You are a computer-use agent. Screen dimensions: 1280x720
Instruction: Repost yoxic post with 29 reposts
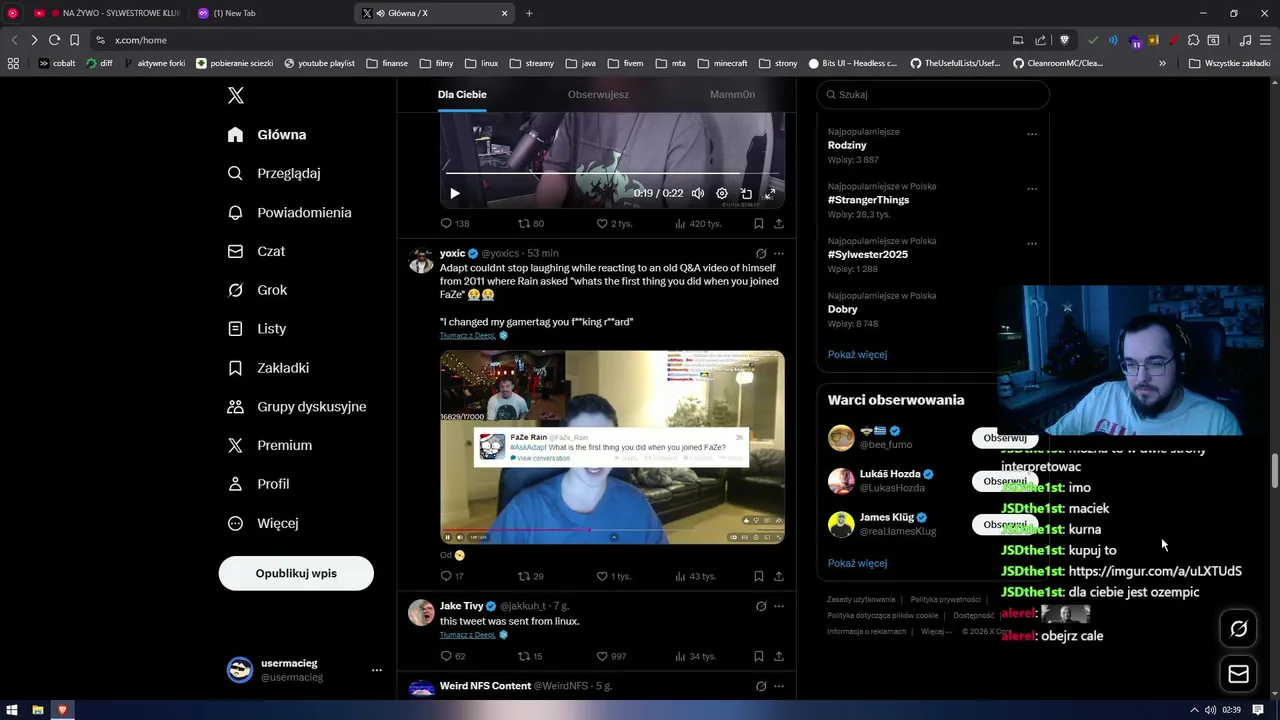click(x=531, y=576)
